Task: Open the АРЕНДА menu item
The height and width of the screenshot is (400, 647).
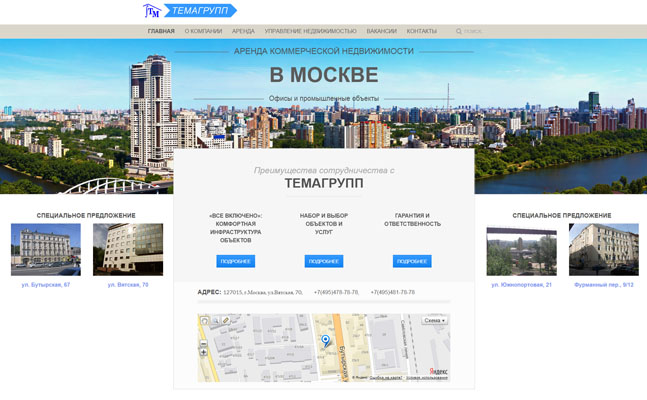Action: pos(243,31)
